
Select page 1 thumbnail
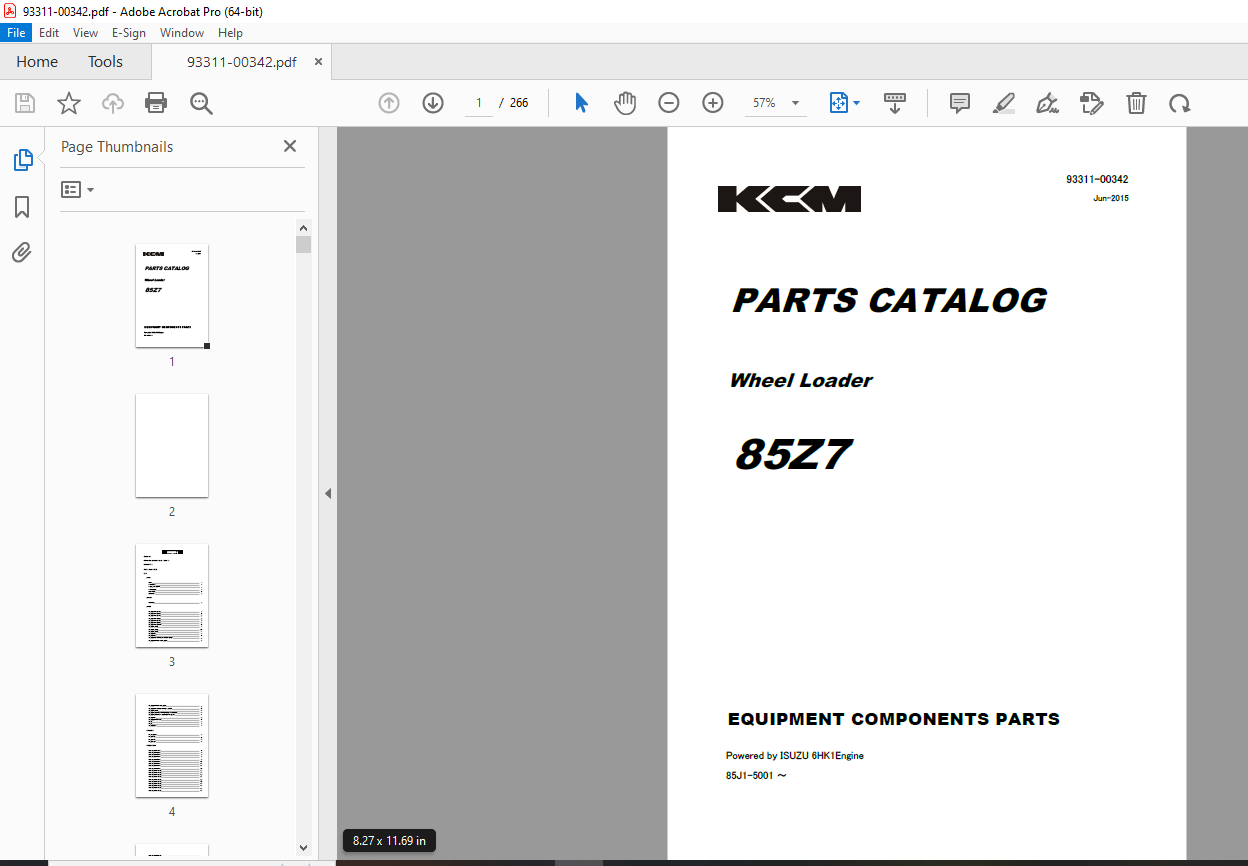coord(172,296)
